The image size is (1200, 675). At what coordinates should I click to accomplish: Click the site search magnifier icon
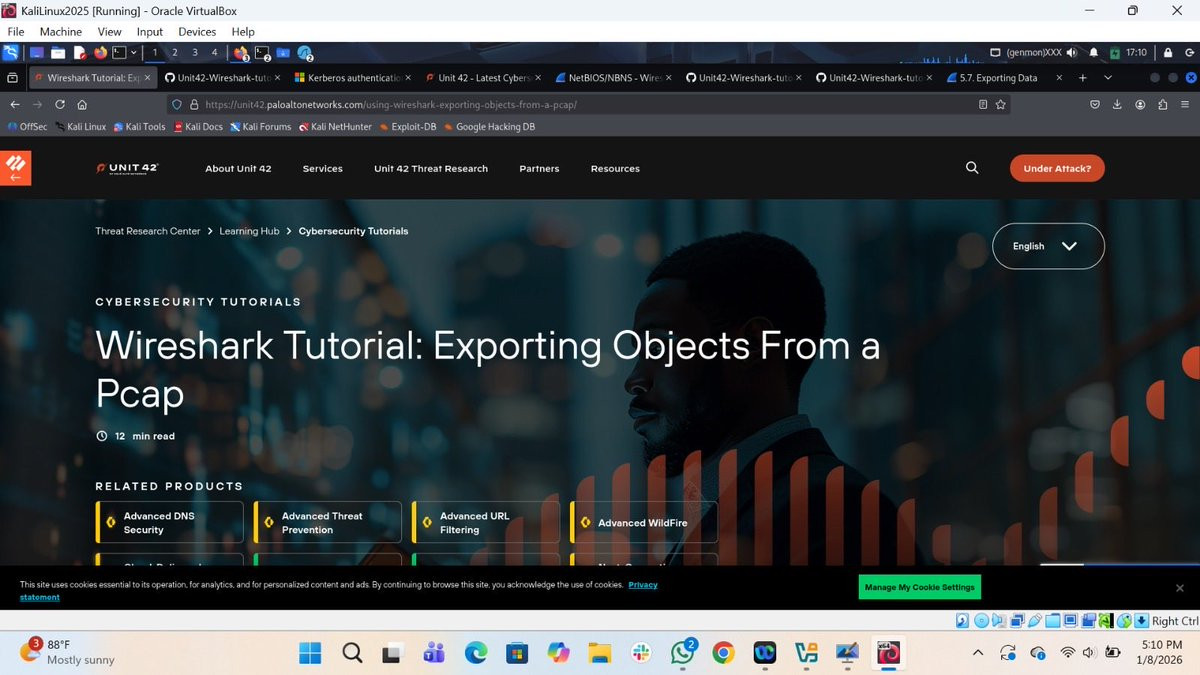click(x=972, y=168)
